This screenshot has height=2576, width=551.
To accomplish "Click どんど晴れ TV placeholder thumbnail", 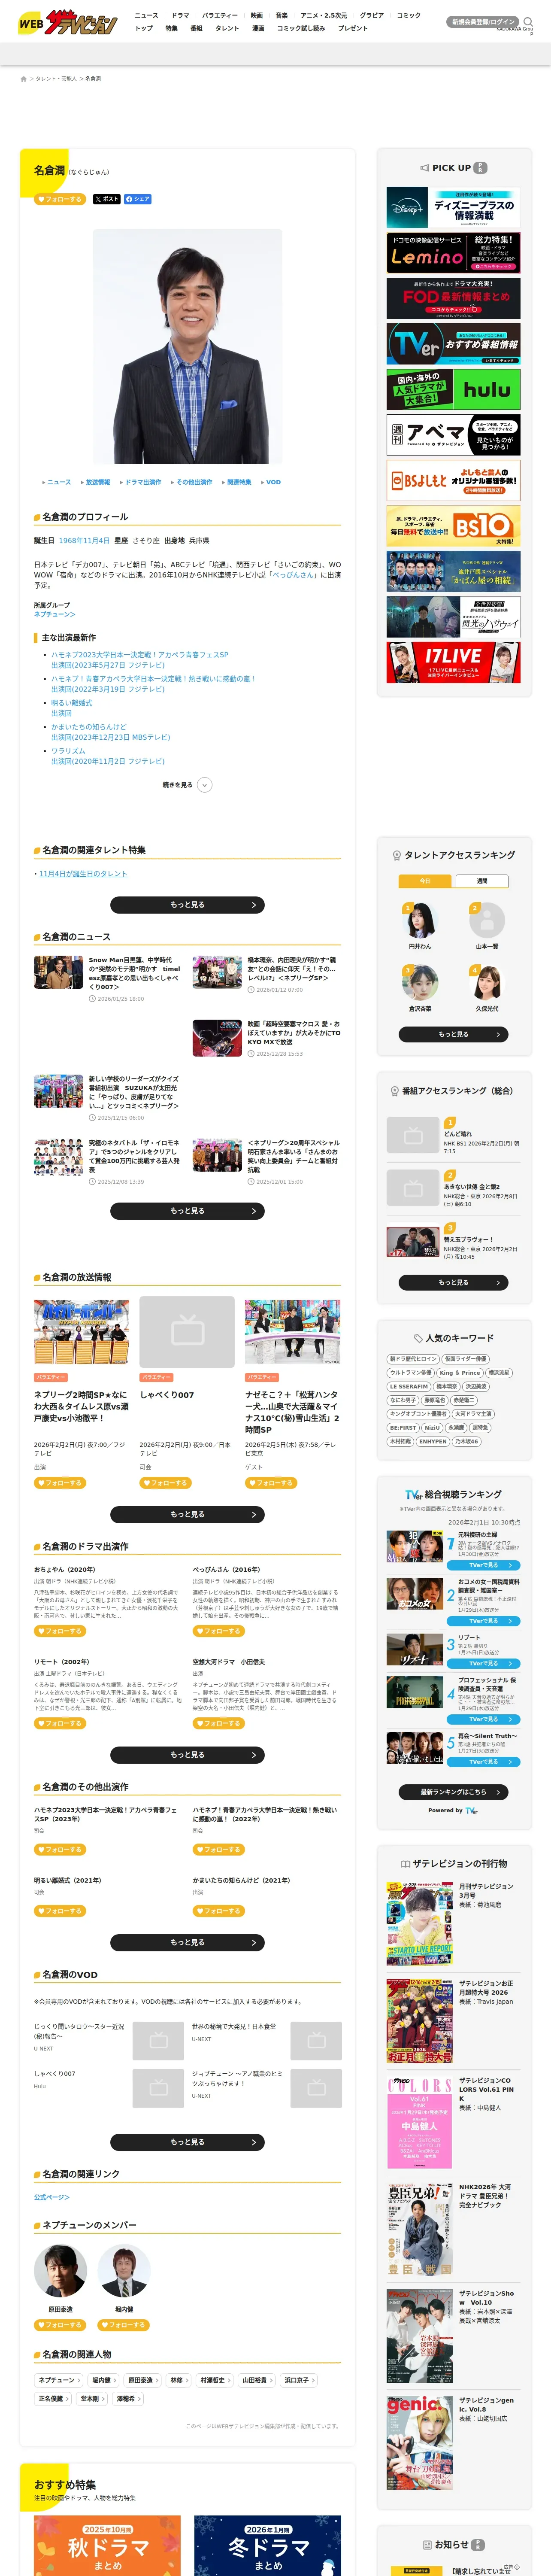I will pos(413,1135).
